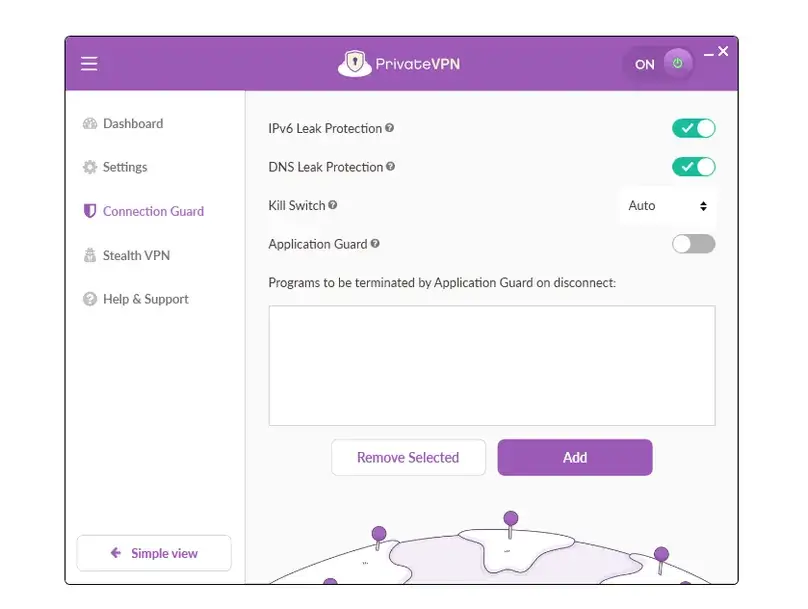Click the programs list box

pos(492,366)
